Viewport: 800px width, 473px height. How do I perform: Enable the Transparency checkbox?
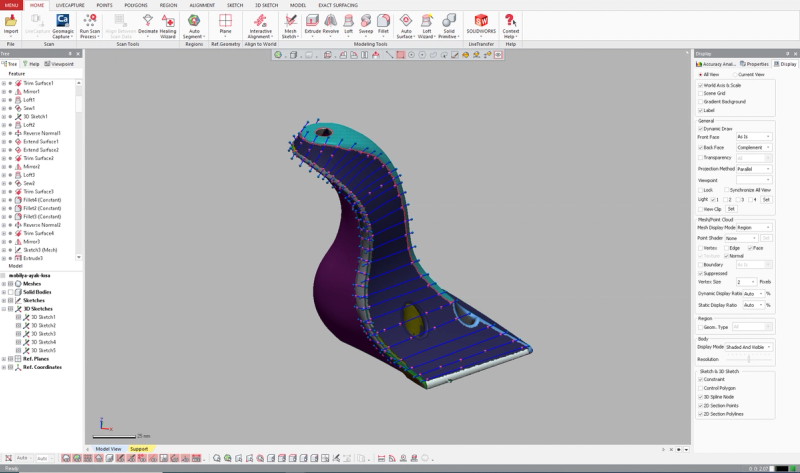click(x=701, y=158)
